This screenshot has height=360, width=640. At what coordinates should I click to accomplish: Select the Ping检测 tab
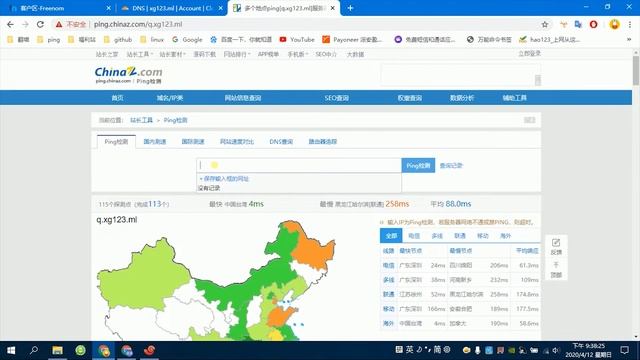click(116, 142)
